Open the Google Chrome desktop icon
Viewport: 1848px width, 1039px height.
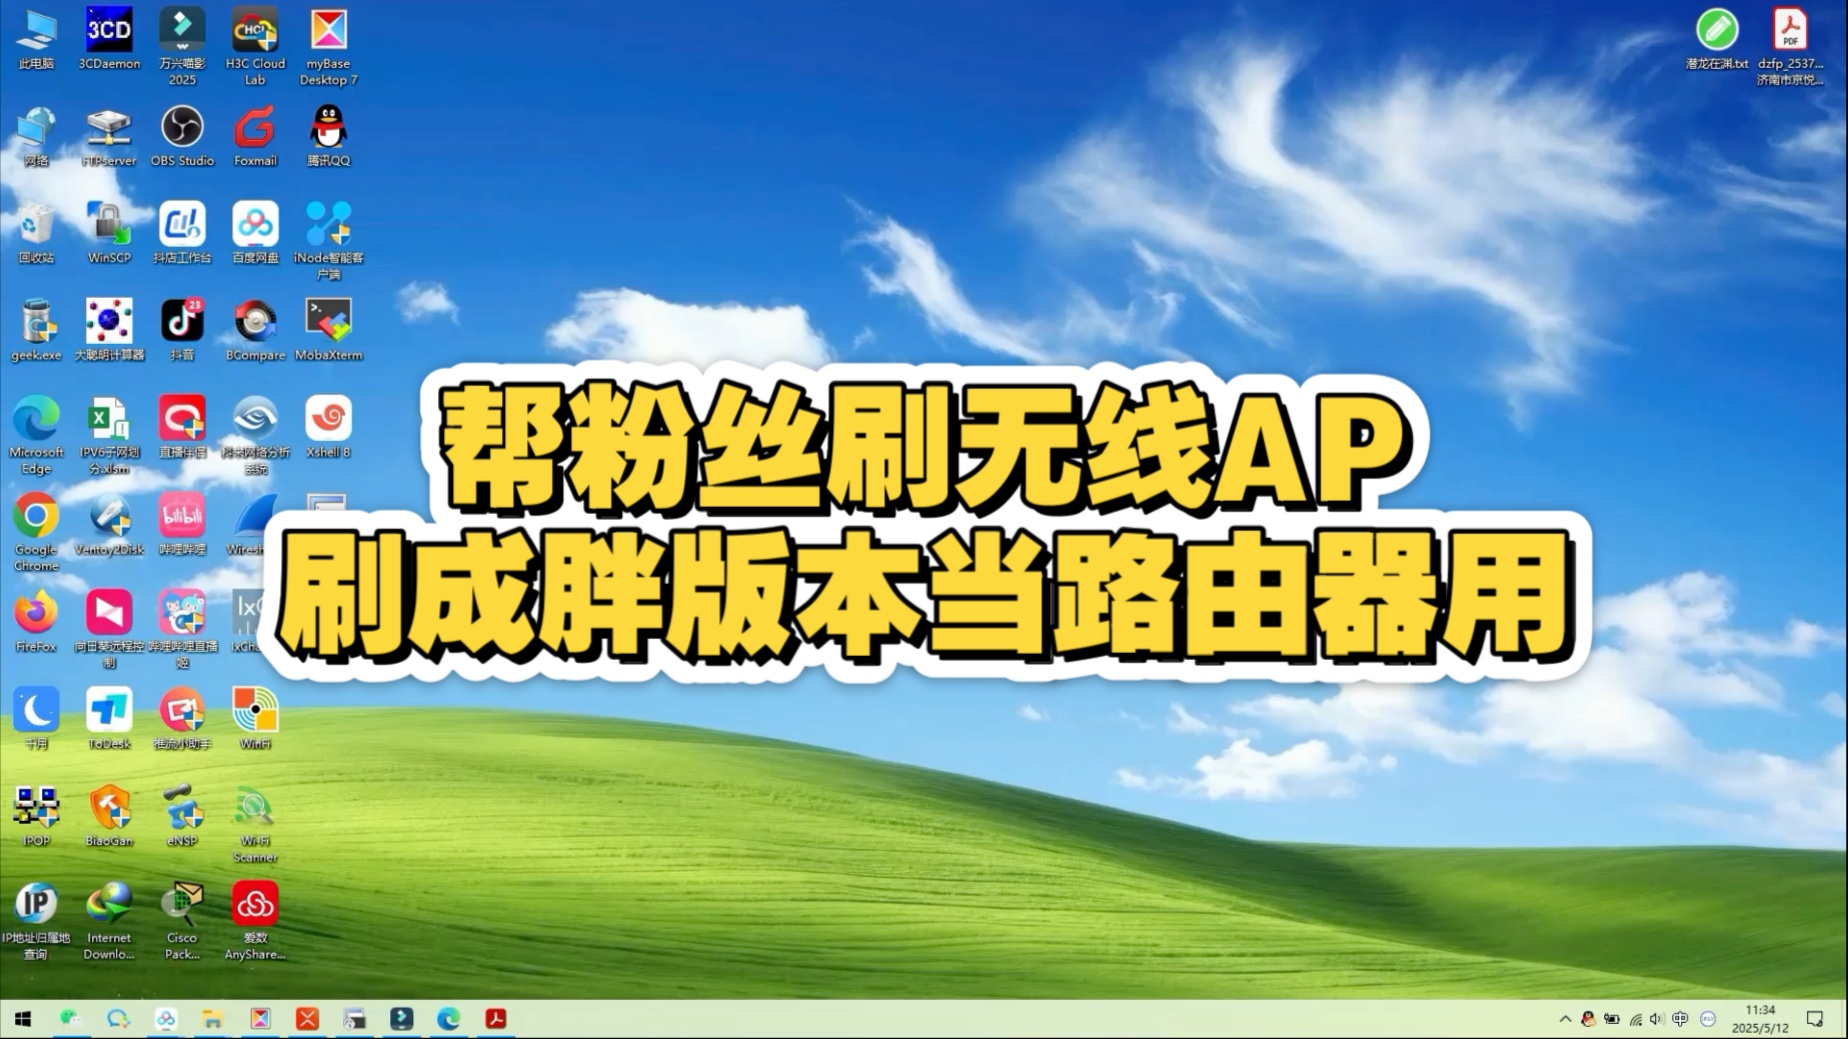click(x=36, y=532)
